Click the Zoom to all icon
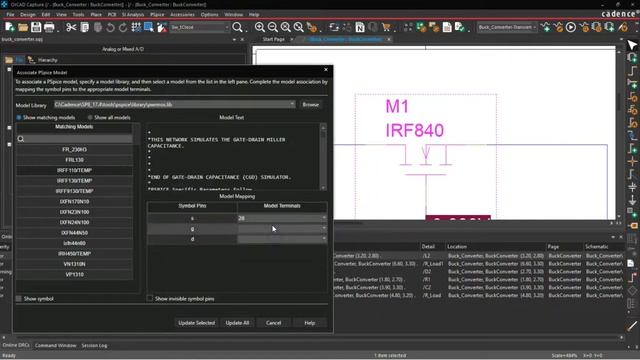 coord(299,27)
